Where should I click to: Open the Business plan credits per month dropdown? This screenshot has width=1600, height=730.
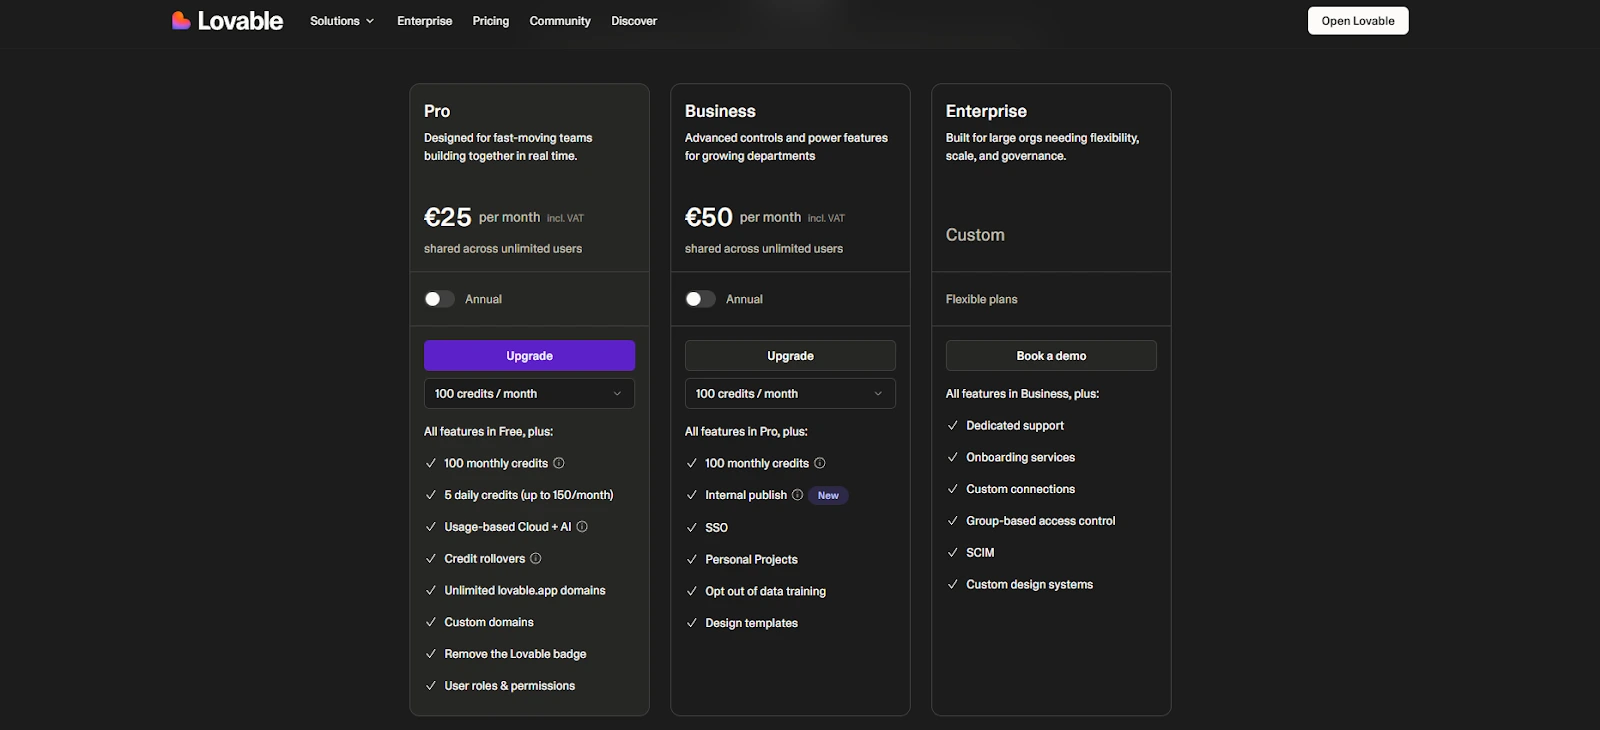790,394
